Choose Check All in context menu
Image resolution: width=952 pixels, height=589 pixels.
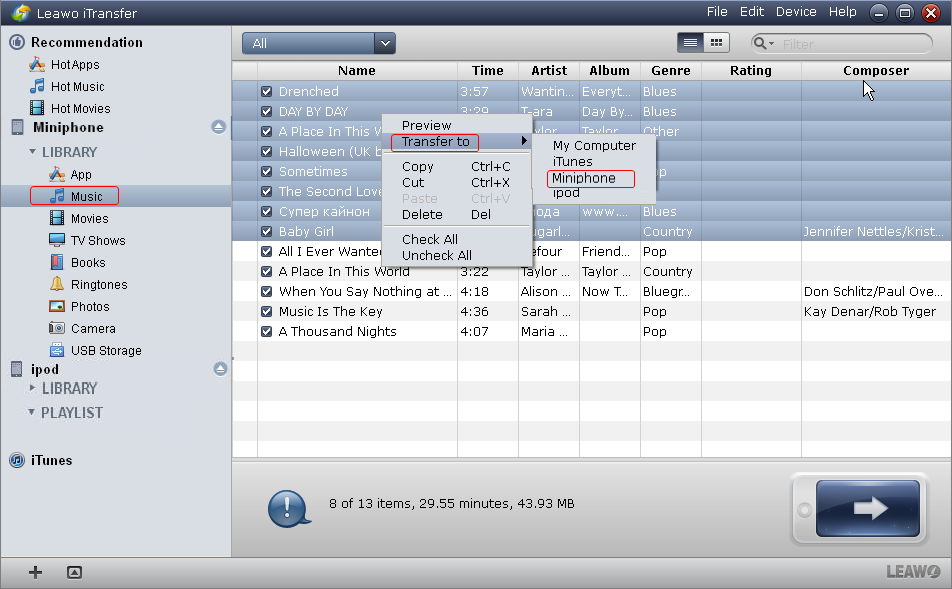click(x=430, y=239)
